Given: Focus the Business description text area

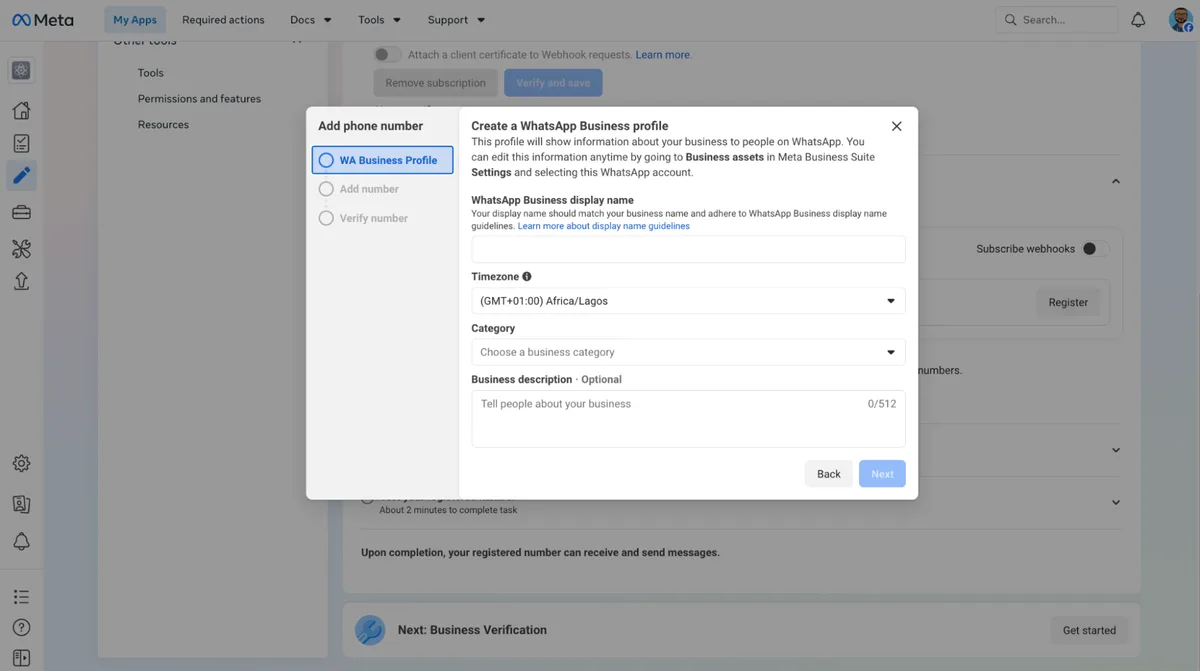Looking at the screenshot, I should point(688,418).
